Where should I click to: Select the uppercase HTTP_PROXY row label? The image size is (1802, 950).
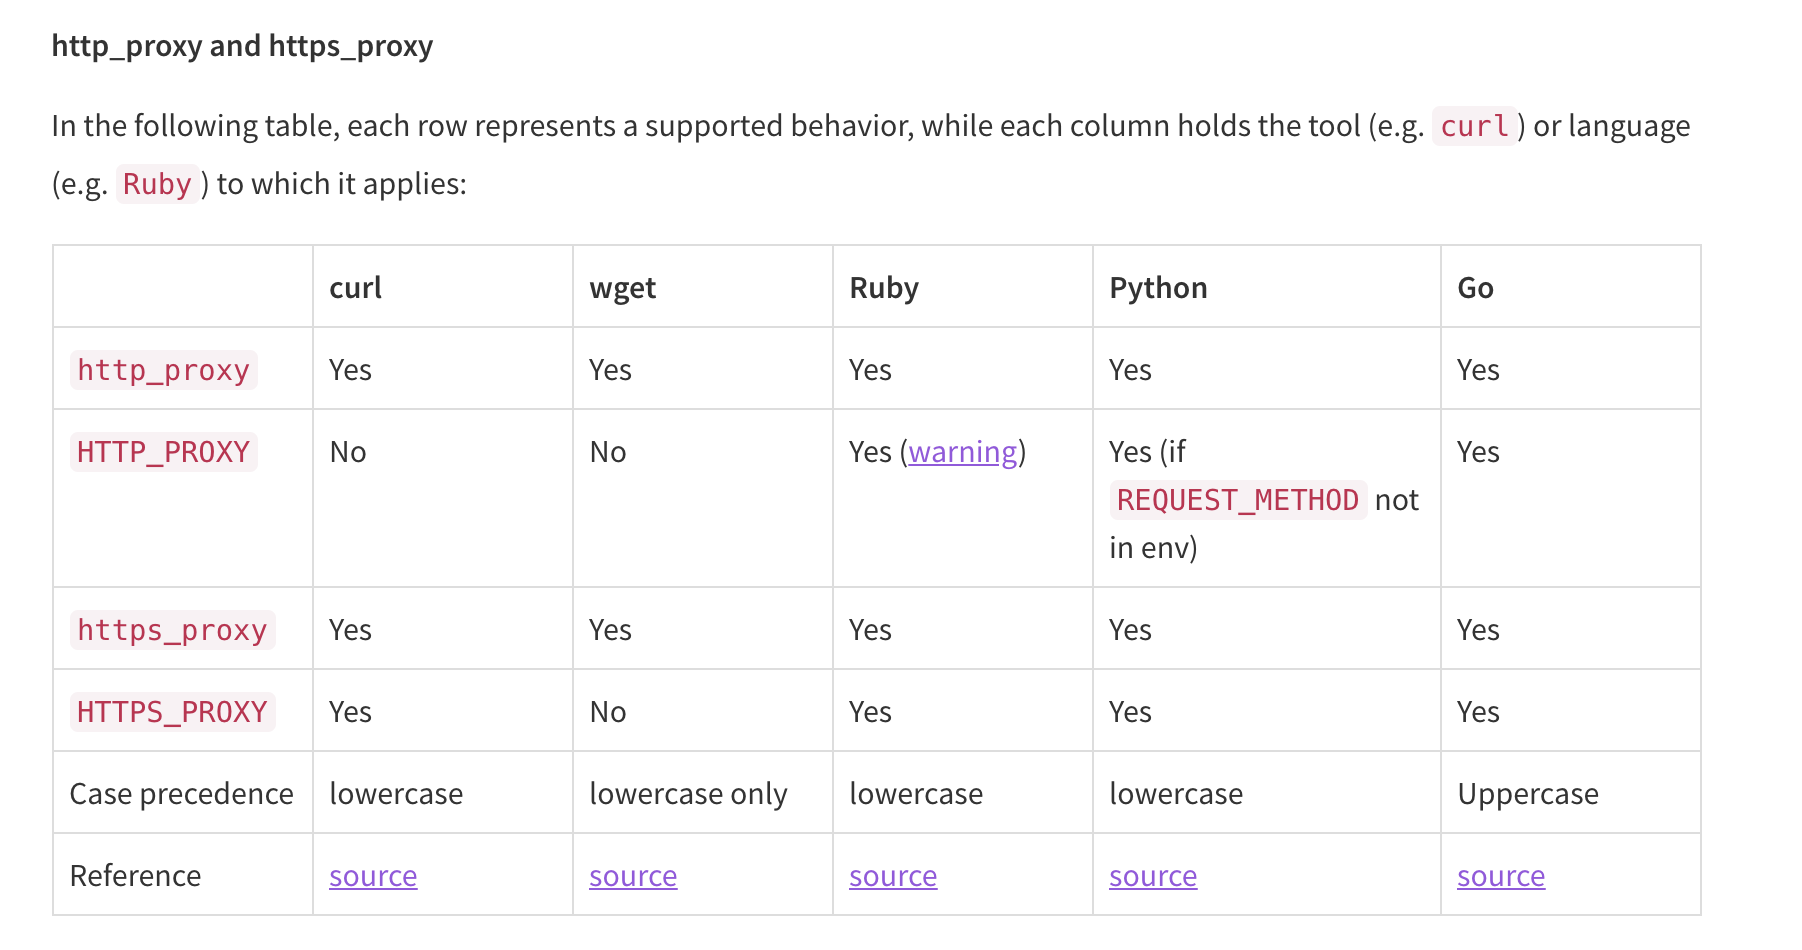coord(163,452)
